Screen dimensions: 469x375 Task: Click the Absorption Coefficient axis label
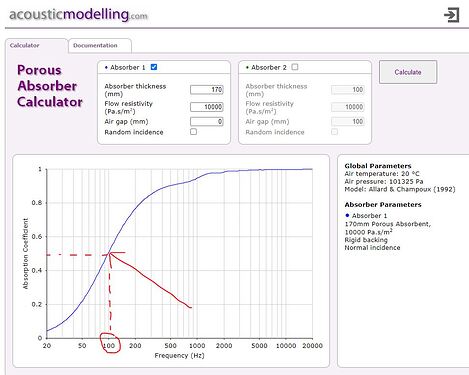[26, 253]
